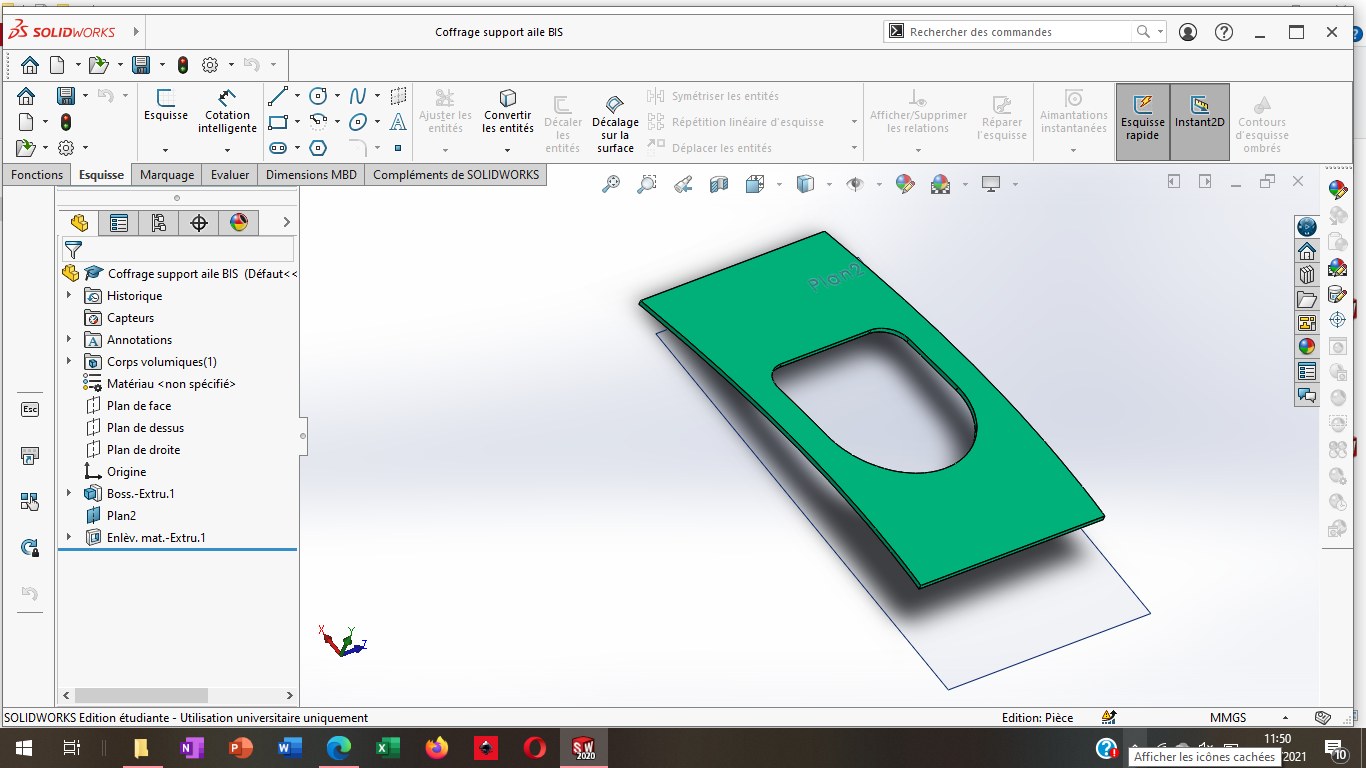Click Convertir les entités icon

pos(508,98)
